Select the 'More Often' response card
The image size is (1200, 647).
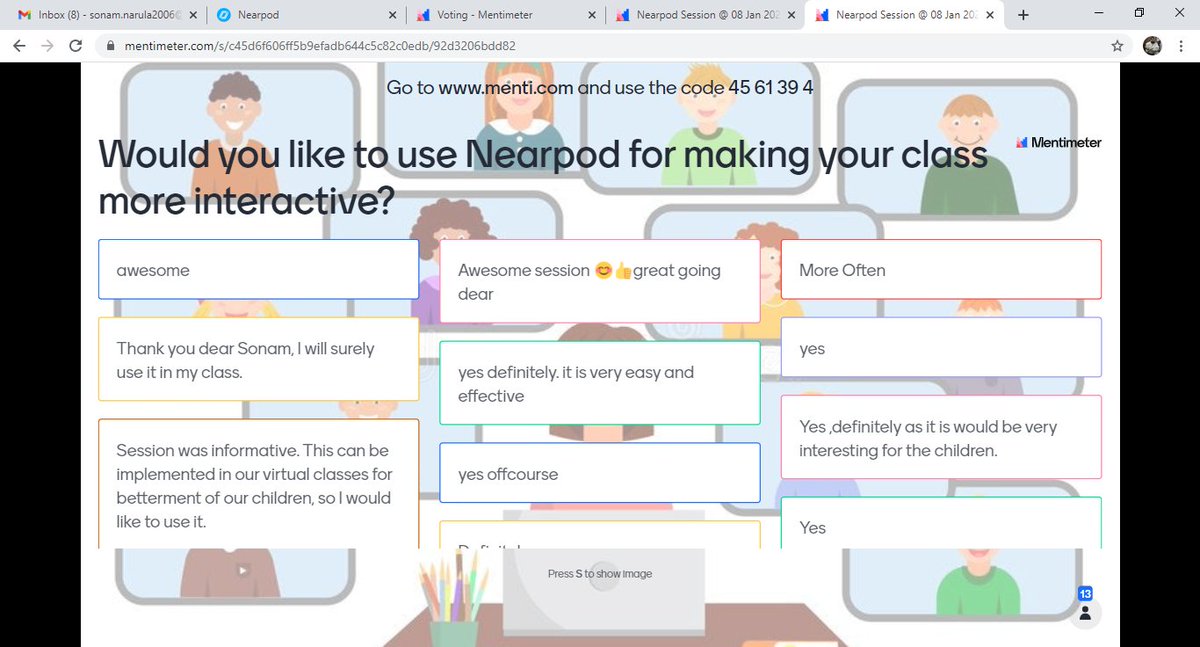(x=941, y=269)
